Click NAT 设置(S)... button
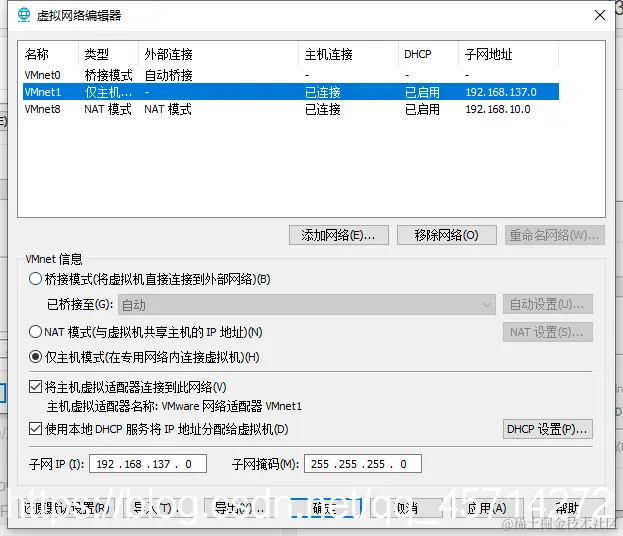Image resolution: width=623 pixels, height=536 pixels. coord(548,332)
